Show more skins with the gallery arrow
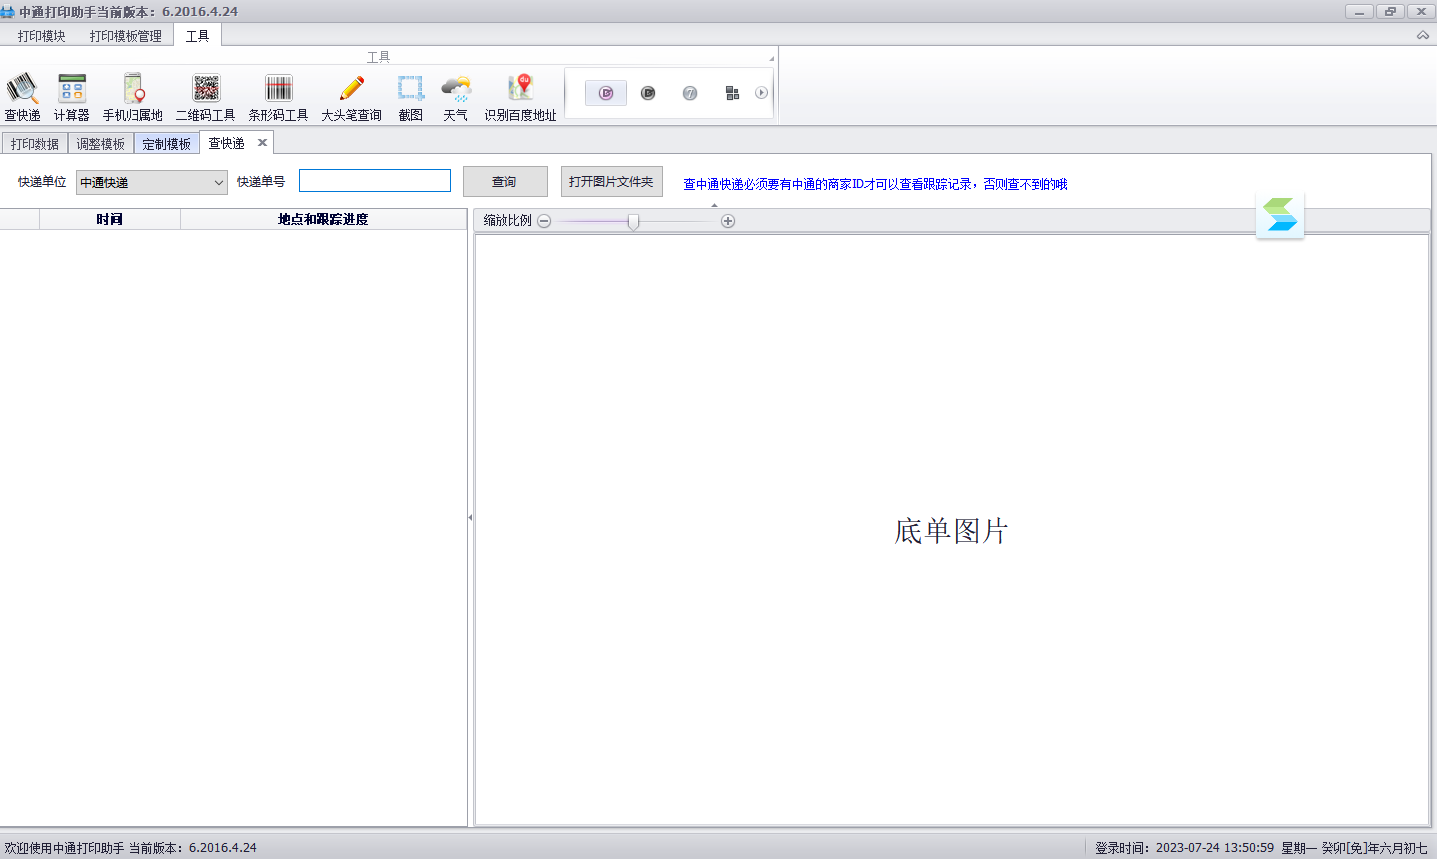Image resolution: width=1437 pixels, height=859 pixels. point(762,93)
